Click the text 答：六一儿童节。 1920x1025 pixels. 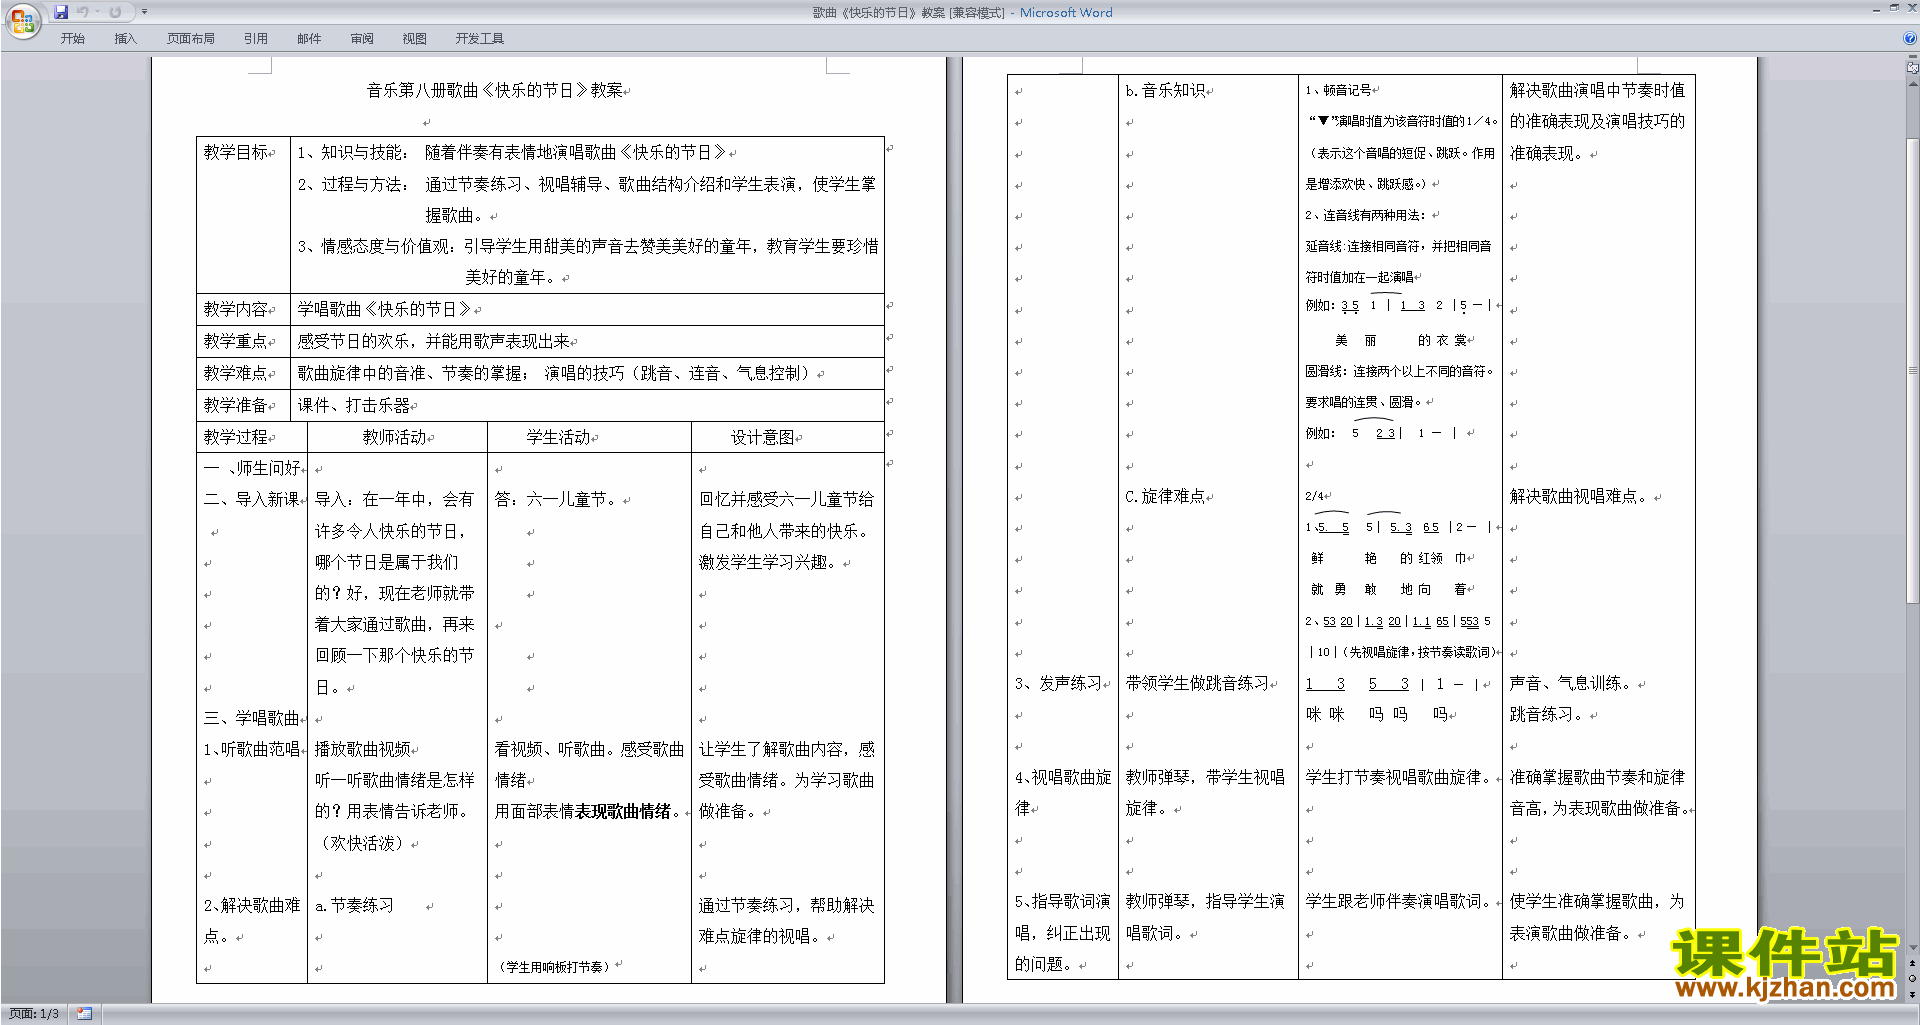tap(558, 499)
